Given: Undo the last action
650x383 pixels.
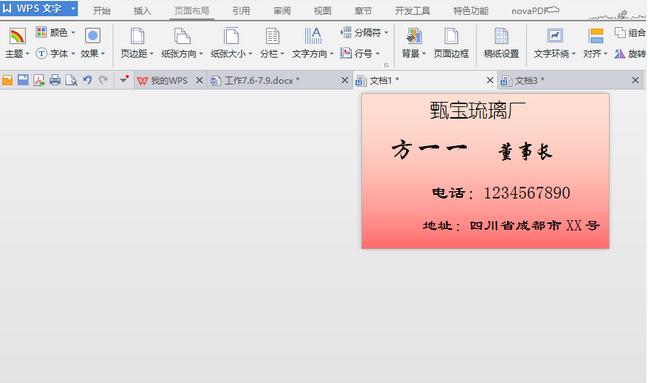Looking at the screenshot, I should [x=87, y=80].
